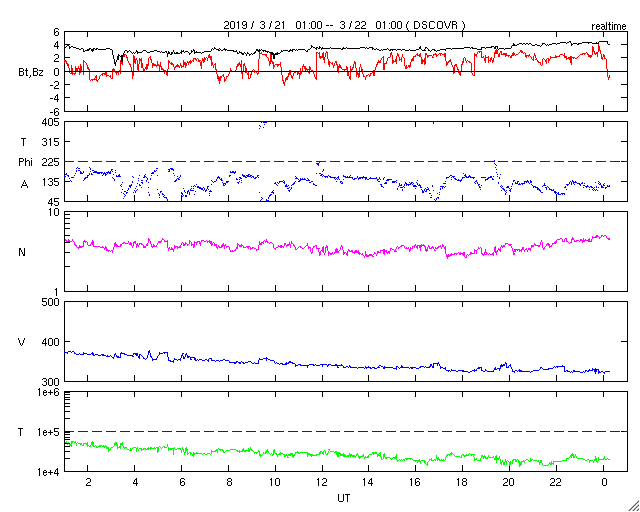Click the '22' hour label on the UT axis
Screen dimensions: 640x512
(x=556, y=483)
